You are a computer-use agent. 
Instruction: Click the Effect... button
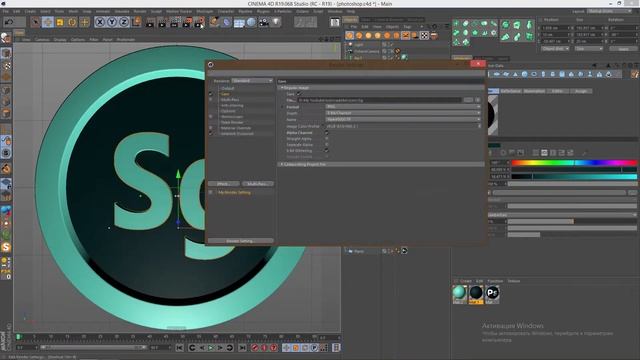[223, 184]
